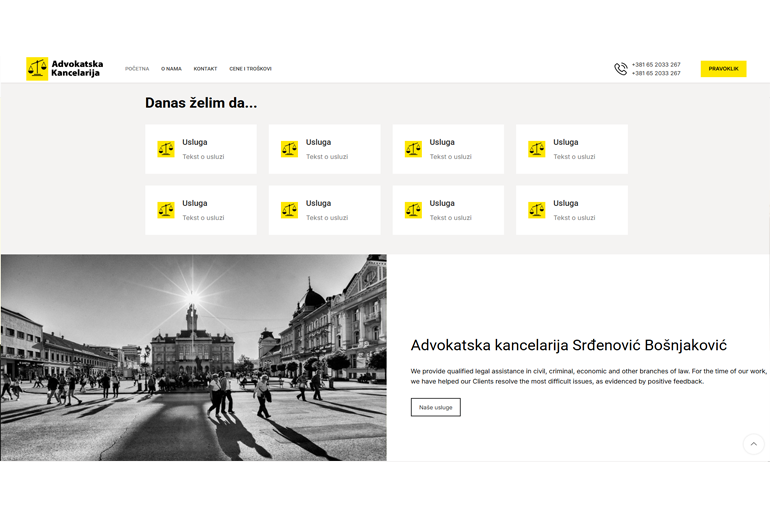Click scales icon in fourth top-row service card
Viewport: 770px width, 516px height.
tap(537, 149)
